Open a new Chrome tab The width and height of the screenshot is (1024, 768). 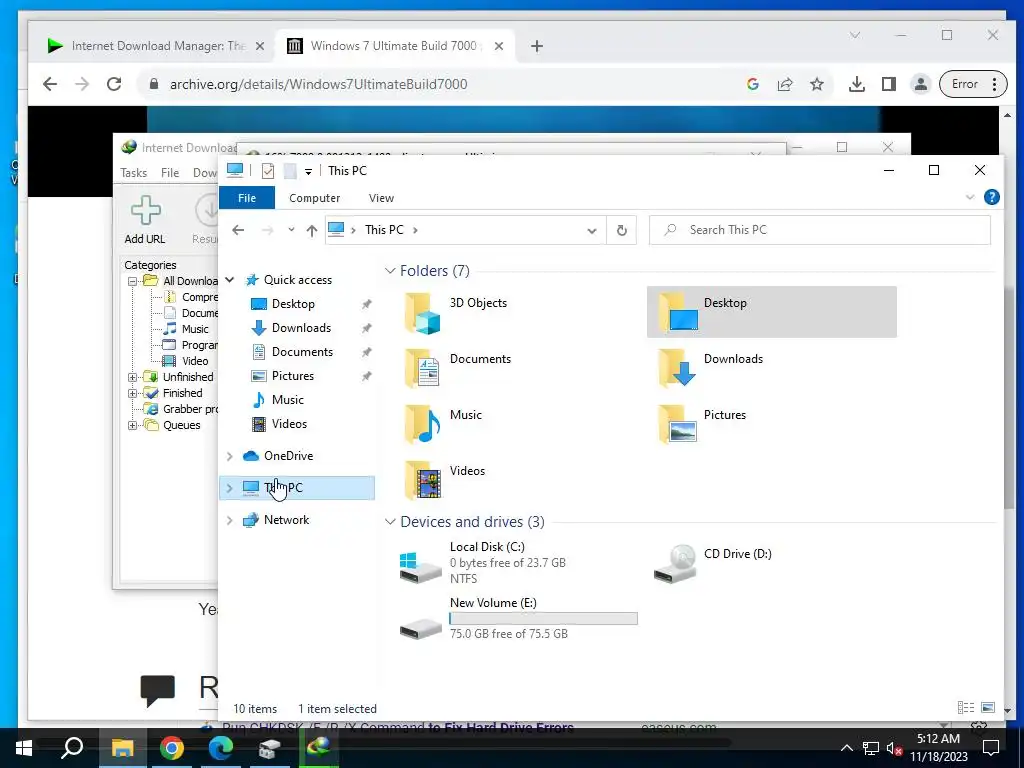[x=537, y=46]
